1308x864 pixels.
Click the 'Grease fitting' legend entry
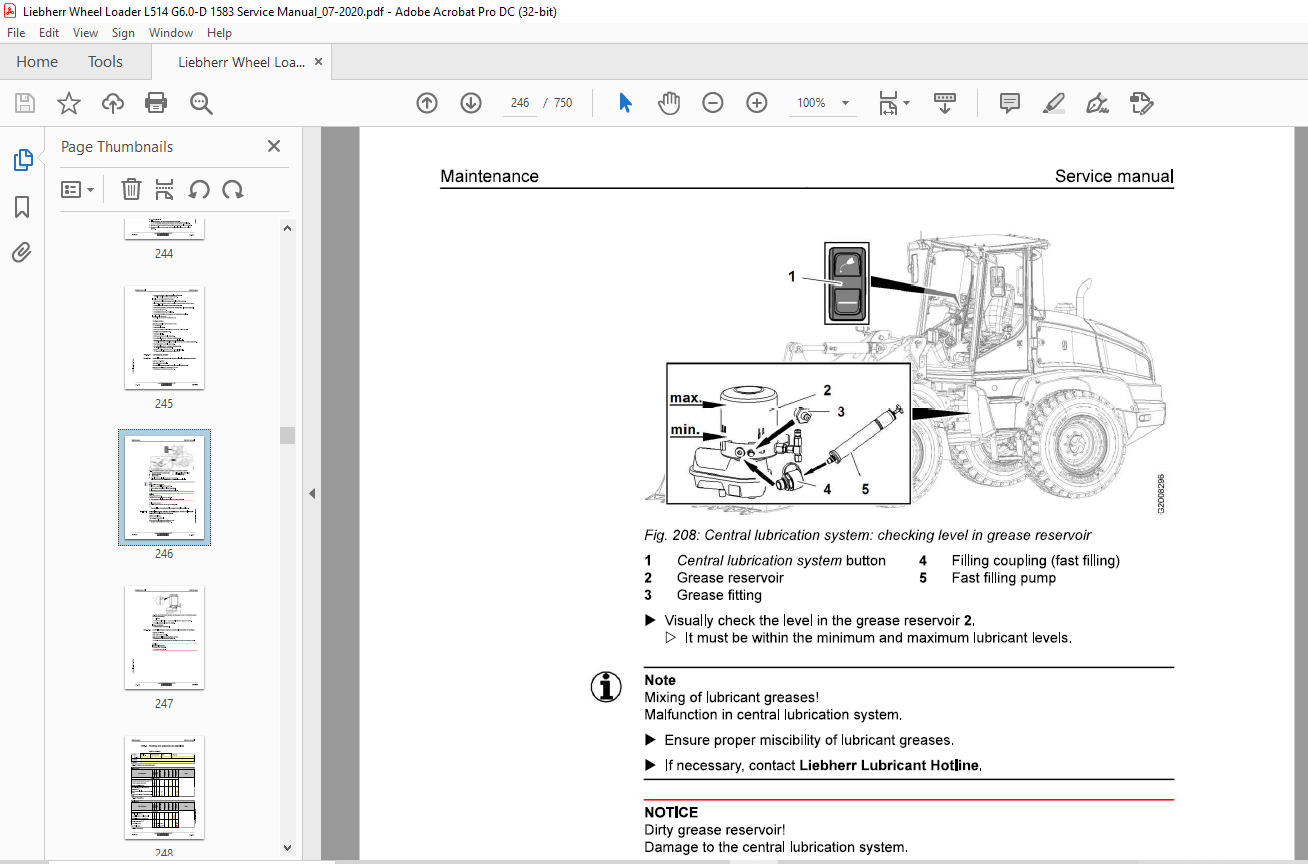[x=719, y=595]
